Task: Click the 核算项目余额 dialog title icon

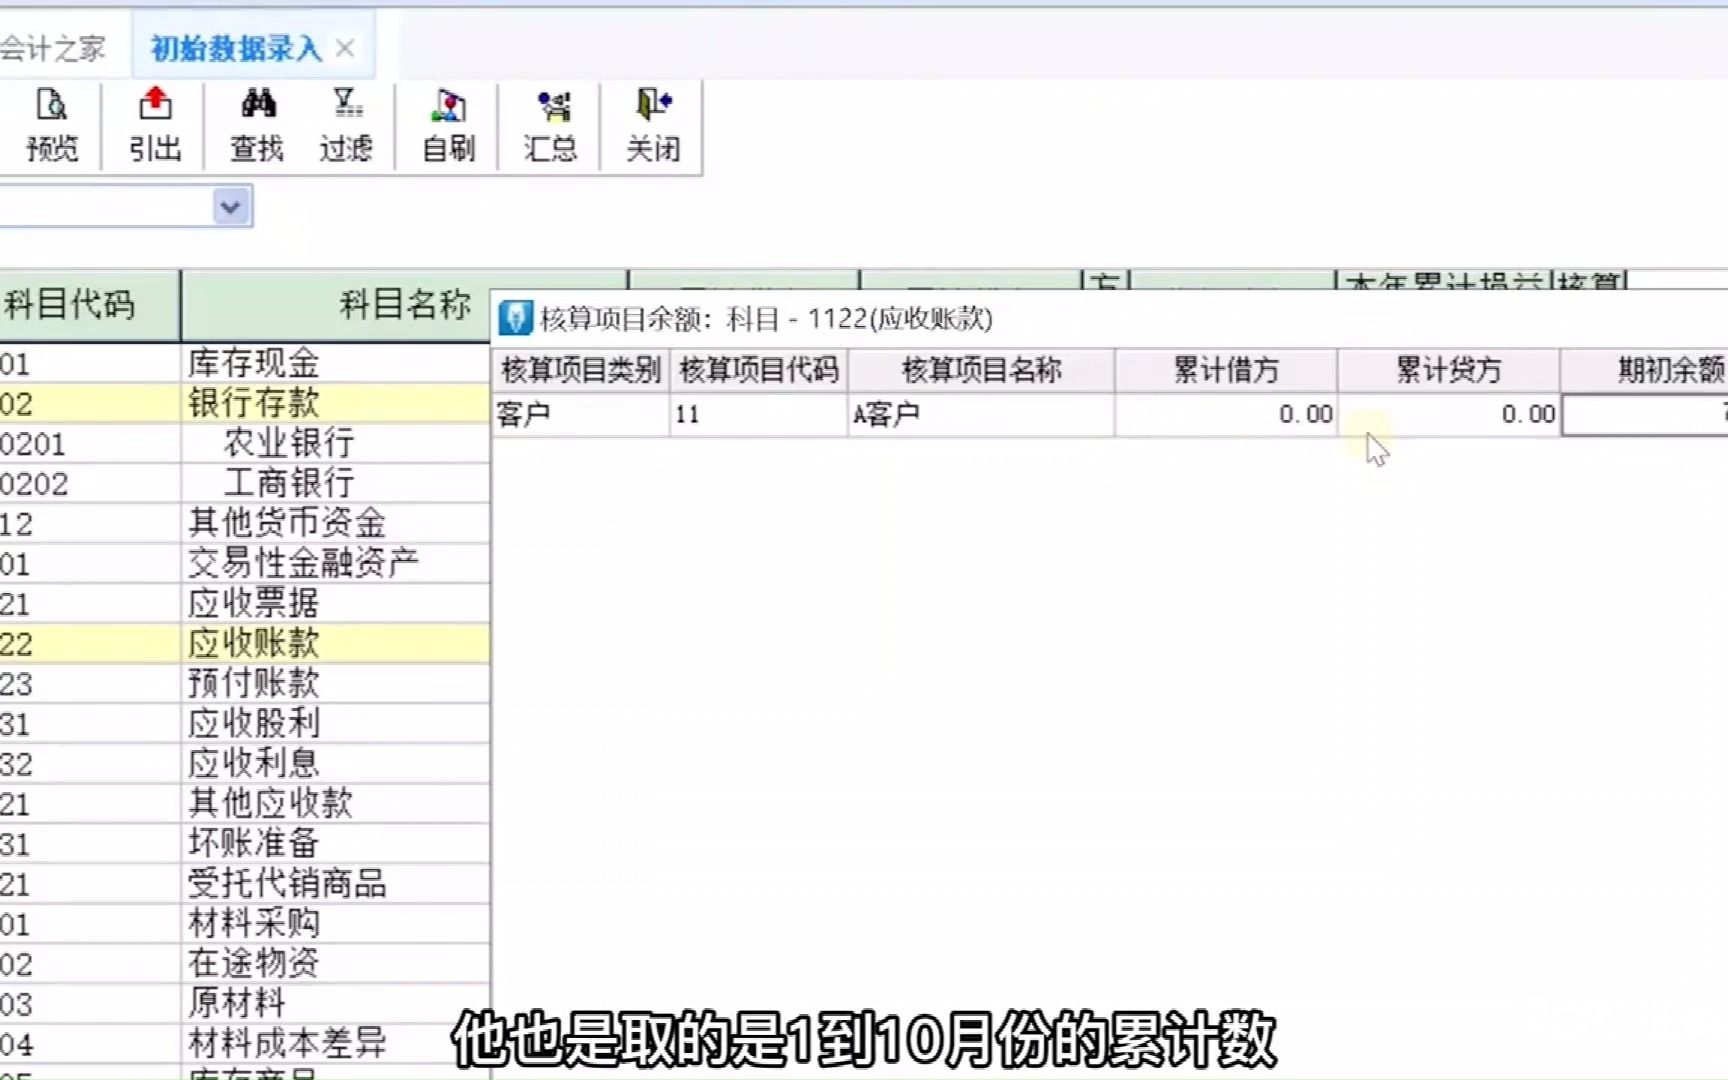Action: coord(515,318)
